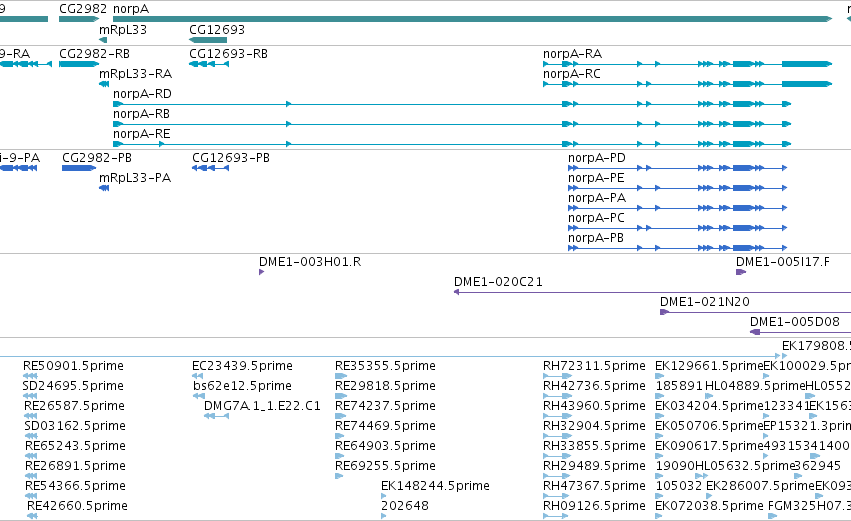The image size is (851, 521).
Task: Click the DME1-005I17.F marker glyph
Action: point(741,272)
